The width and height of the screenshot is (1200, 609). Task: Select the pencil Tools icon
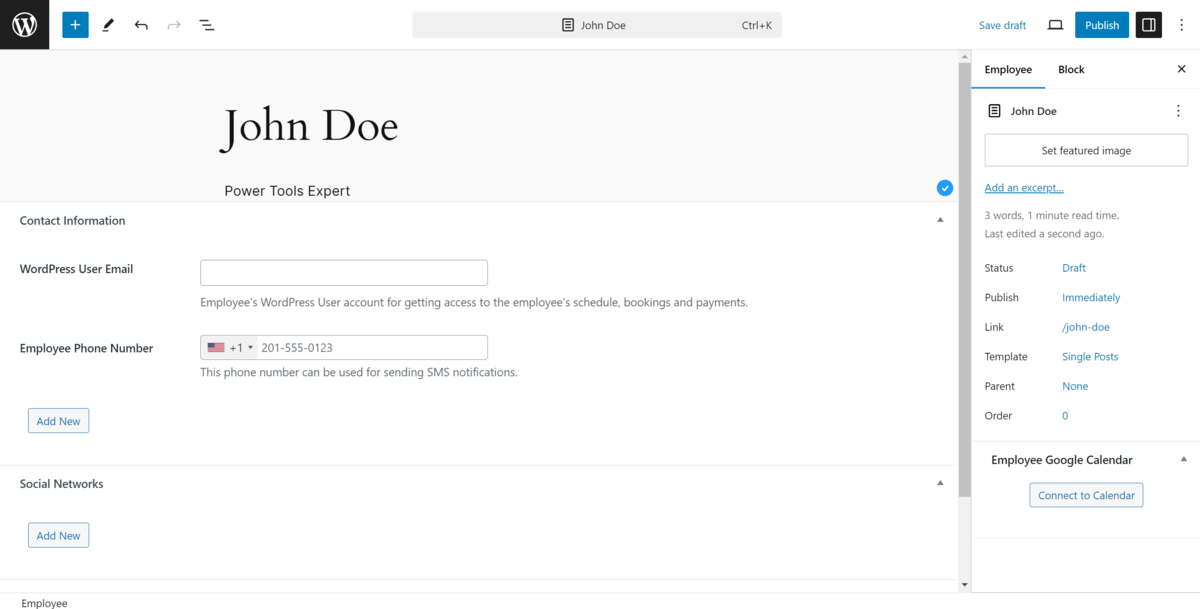point(108,25)
